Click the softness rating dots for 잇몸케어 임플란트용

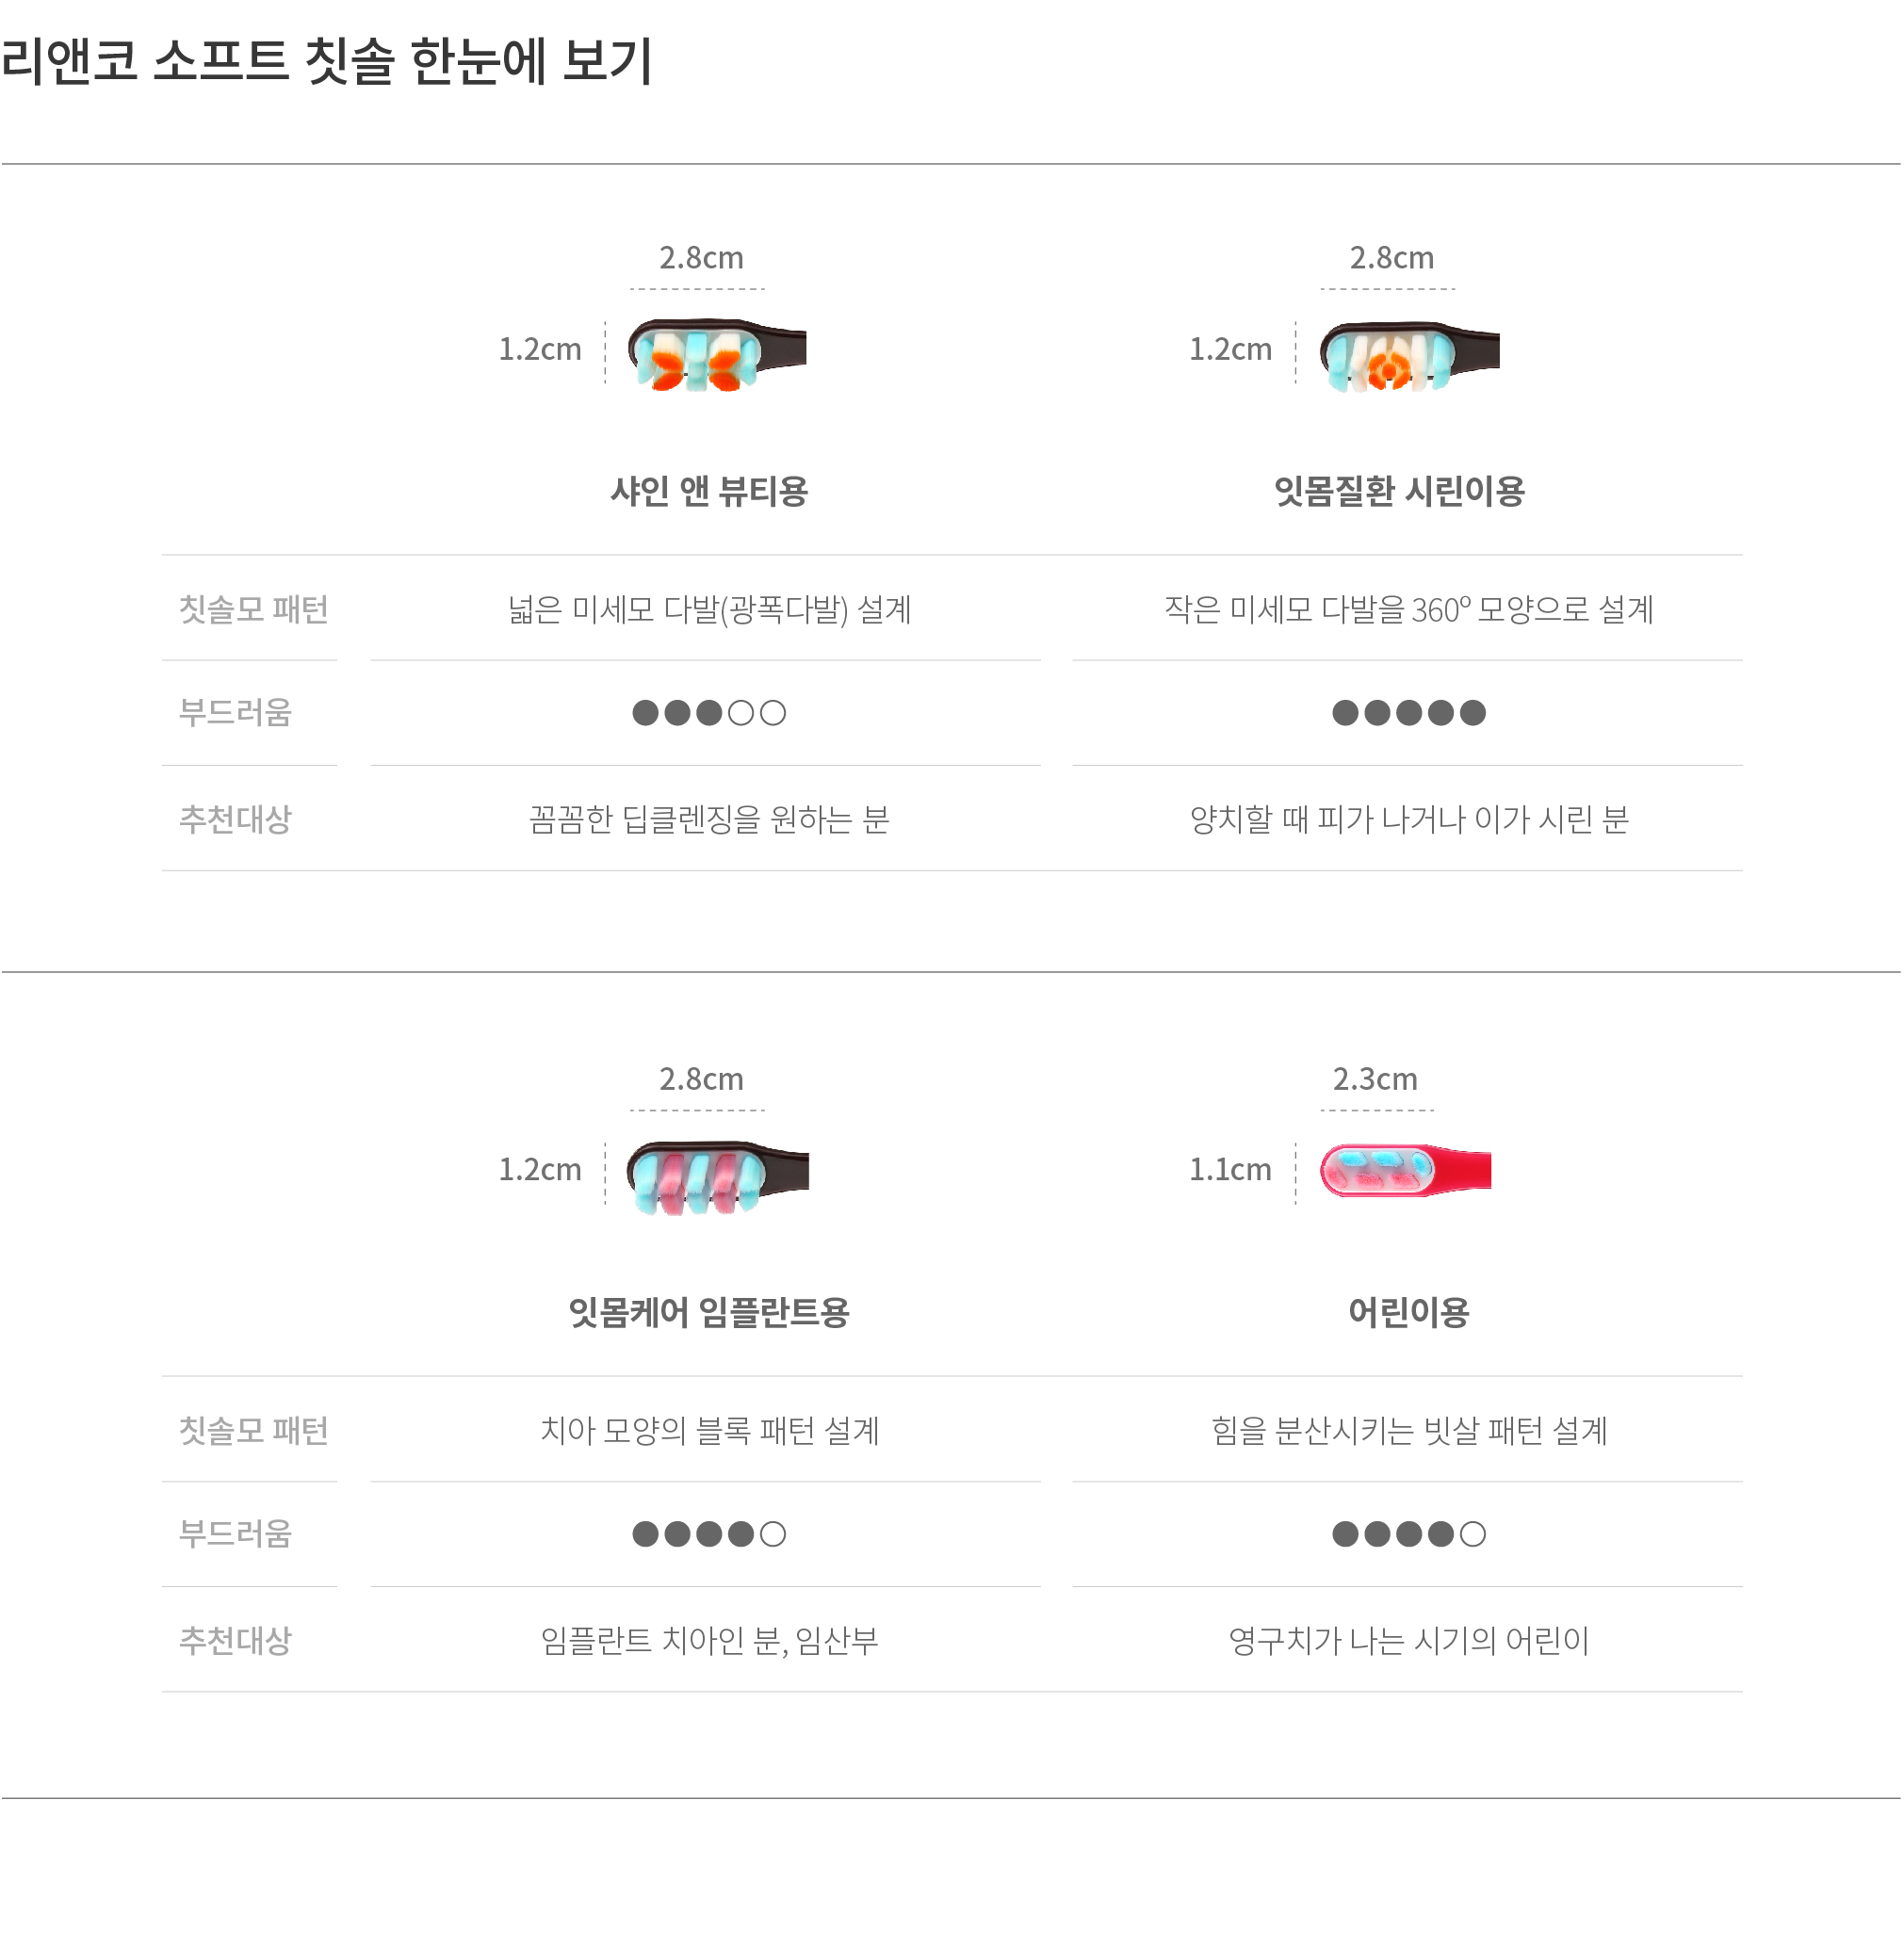pos(709,1534)
